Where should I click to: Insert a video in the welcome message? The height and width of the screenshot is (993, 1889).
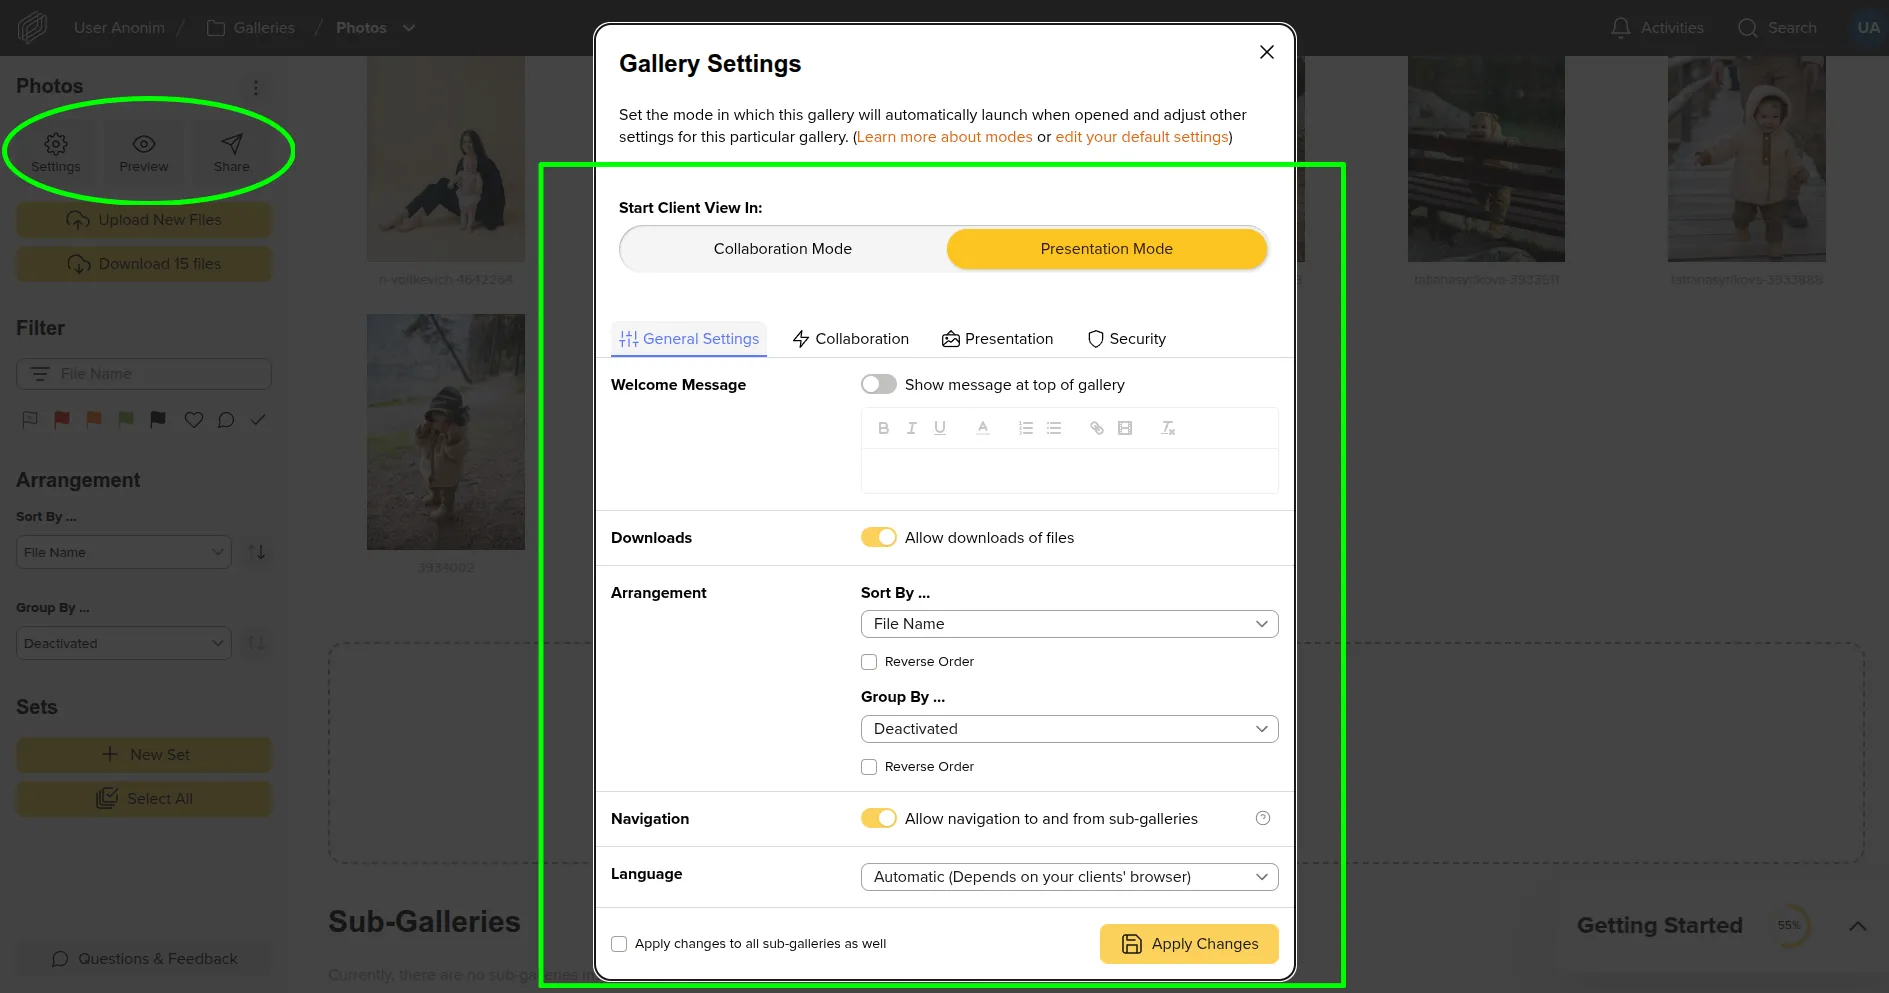1125,427
